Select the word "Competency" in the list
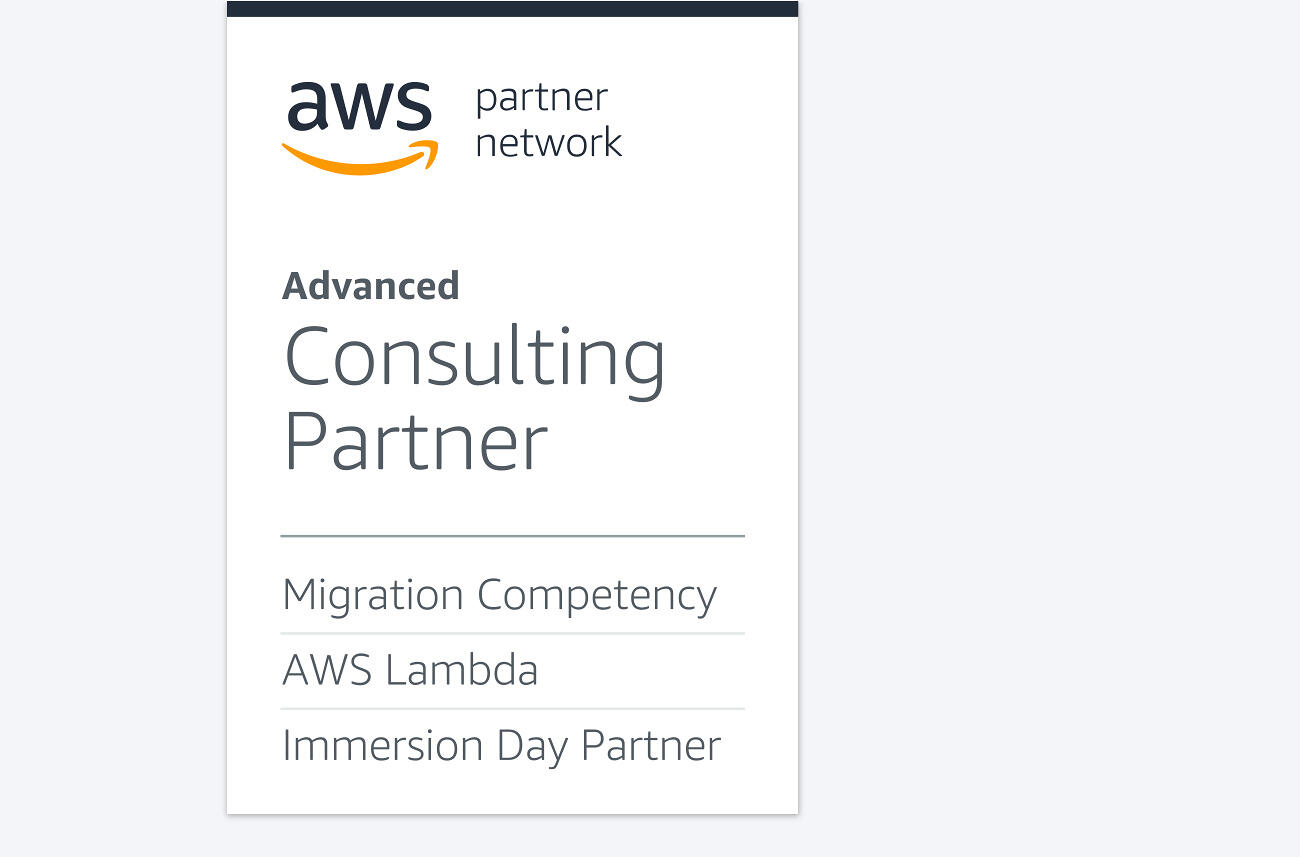This screenshot has height=857, width=1300. point(597,596)
